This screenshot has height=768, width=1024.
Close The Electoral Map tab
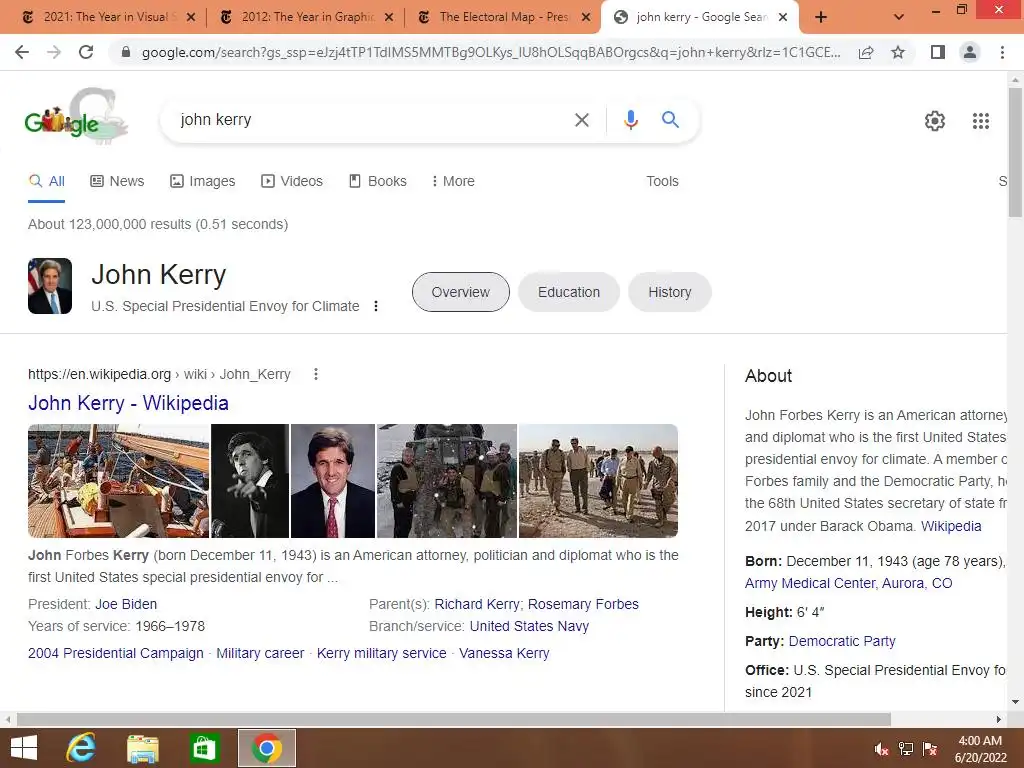[586, 18]
